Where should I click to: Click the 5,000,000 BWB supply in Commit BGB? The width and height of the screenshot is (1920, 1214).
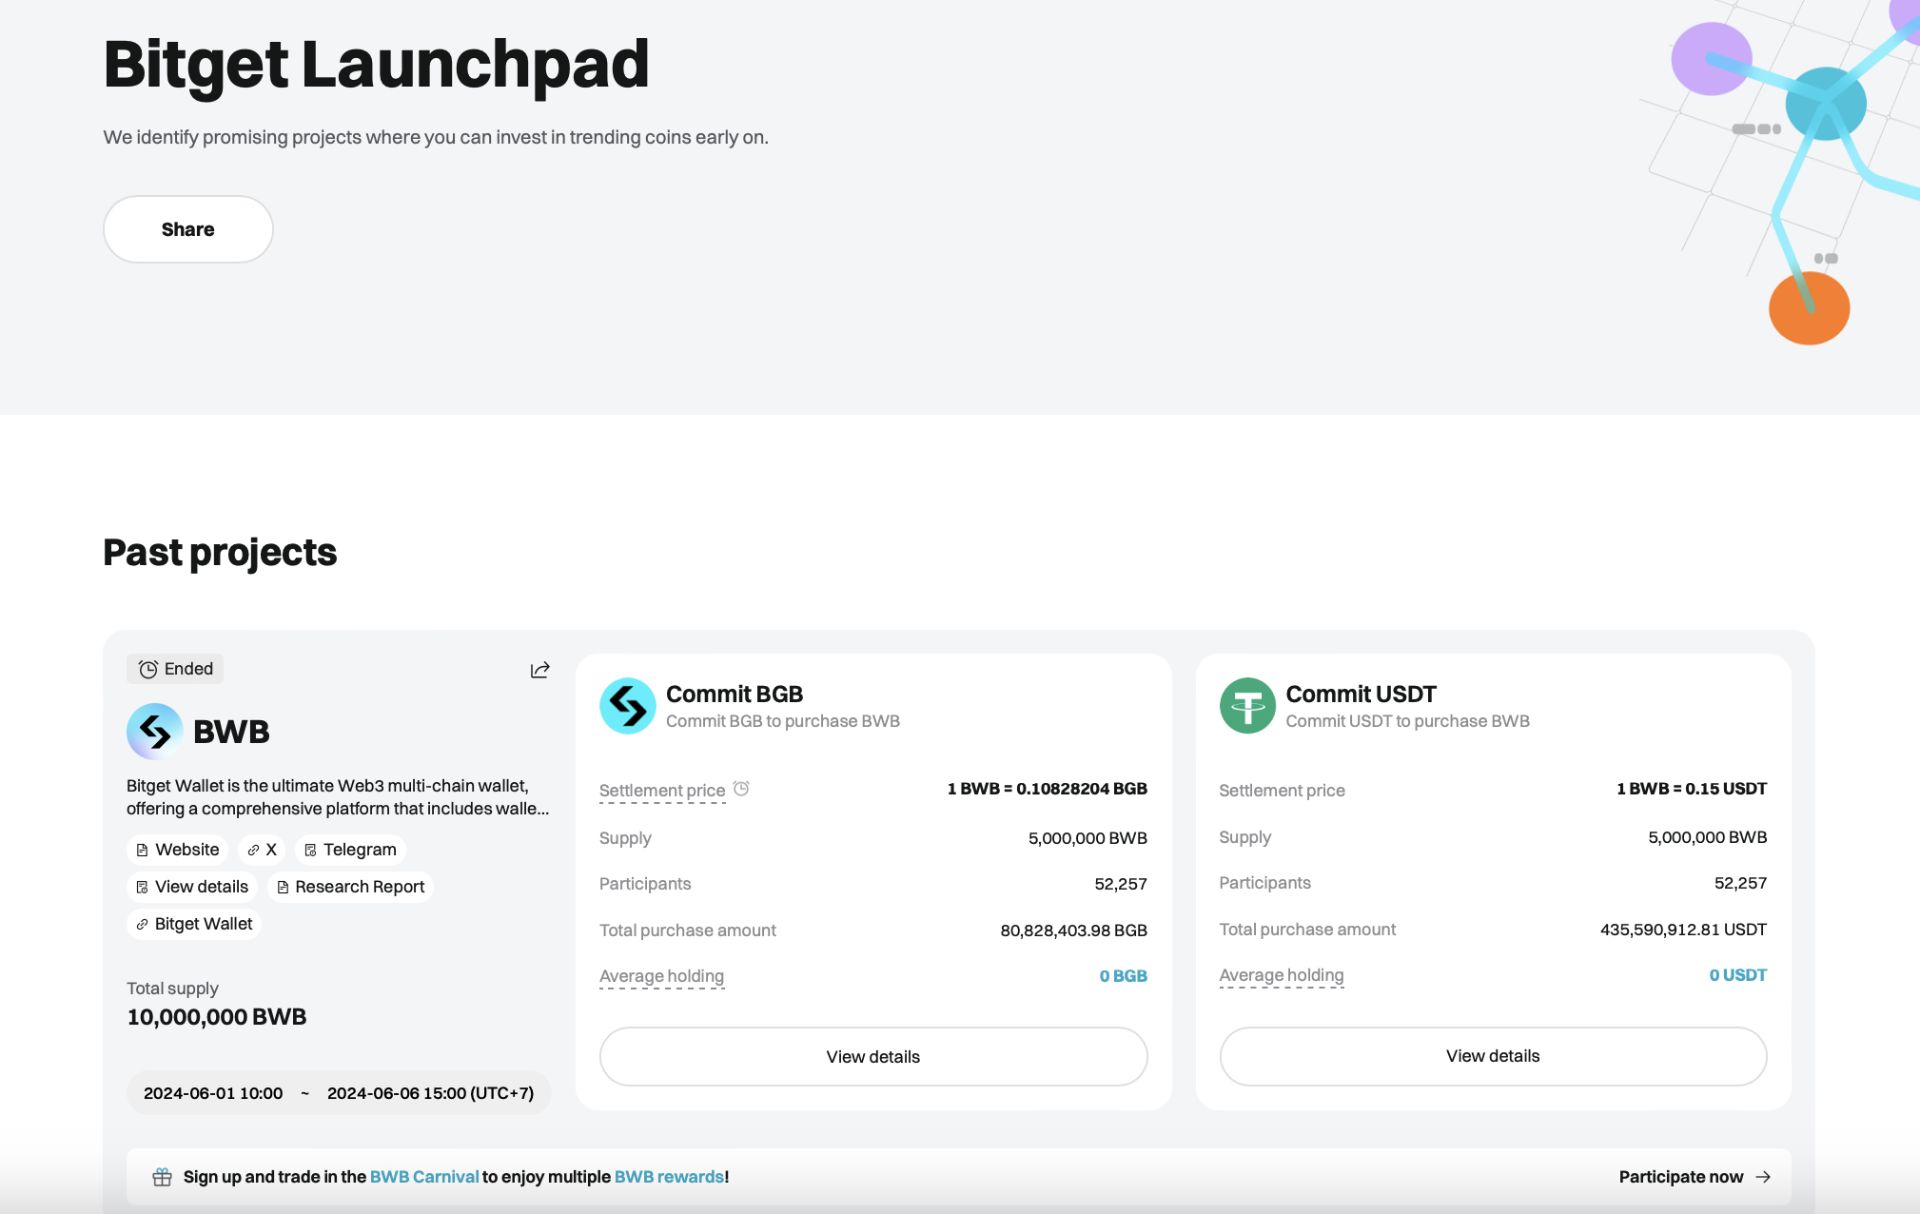(1087, 838)
